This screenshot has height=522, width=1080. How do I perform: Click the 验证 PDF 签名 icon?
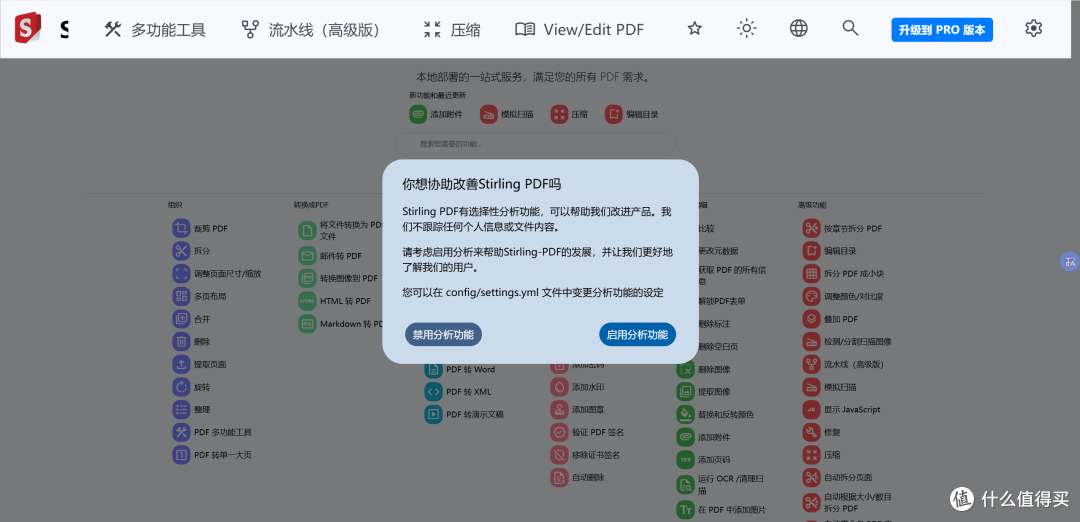click(x=559, y=432)
